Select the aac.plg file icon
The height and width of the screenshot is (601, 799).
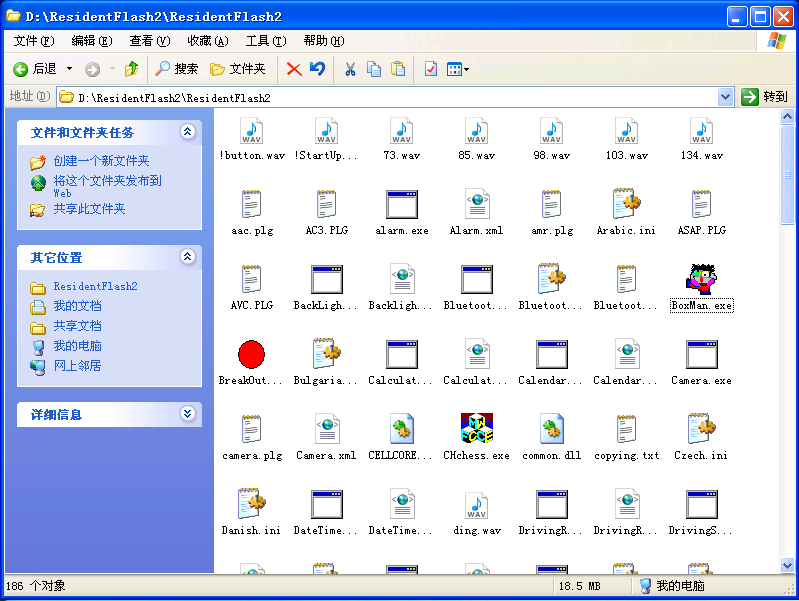tap(251, 204)
